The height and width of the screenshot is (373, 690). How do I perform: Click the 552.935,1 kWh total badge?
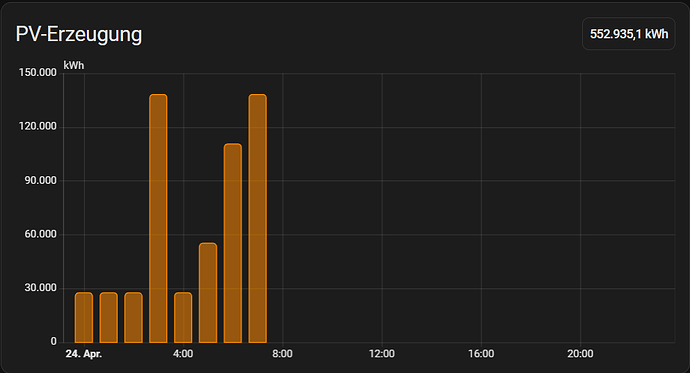coord(628,34)
